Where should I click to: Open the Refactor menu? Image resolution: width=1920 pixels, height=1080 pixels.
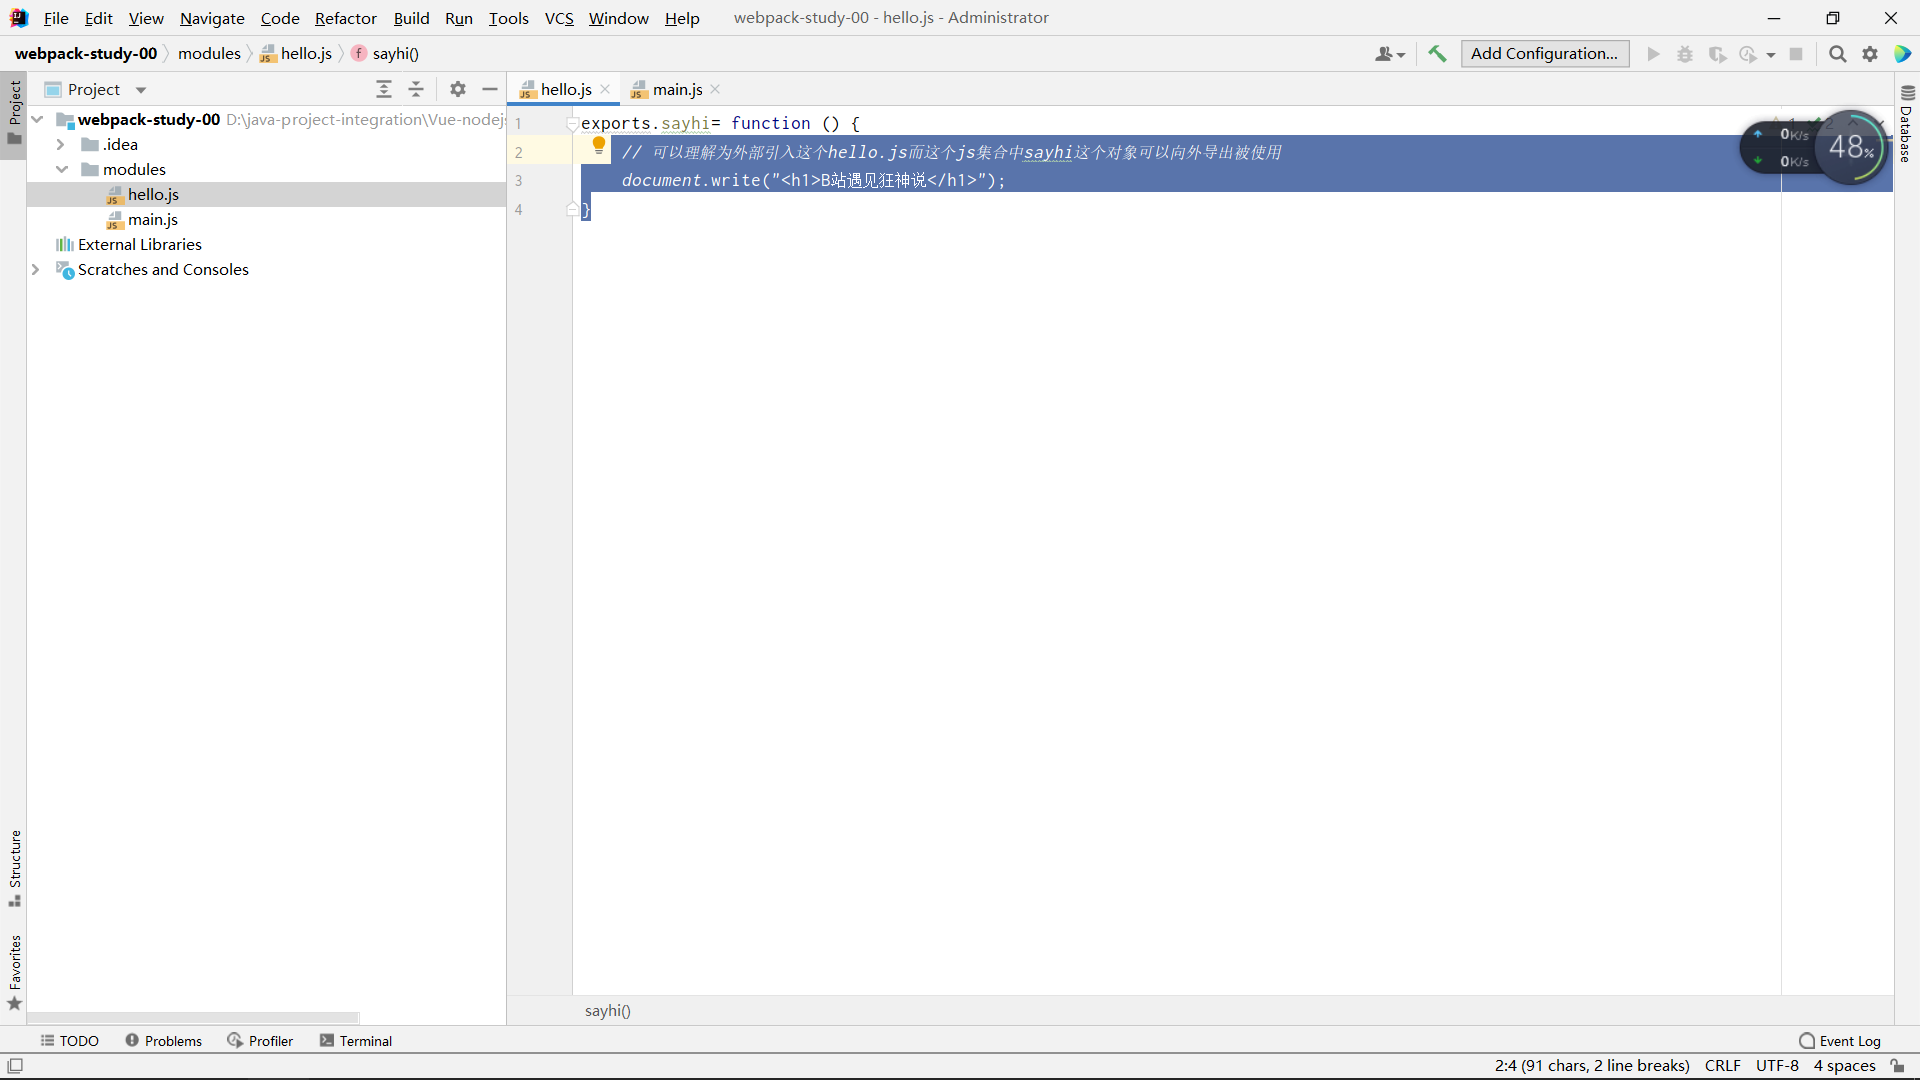(345, 18)
